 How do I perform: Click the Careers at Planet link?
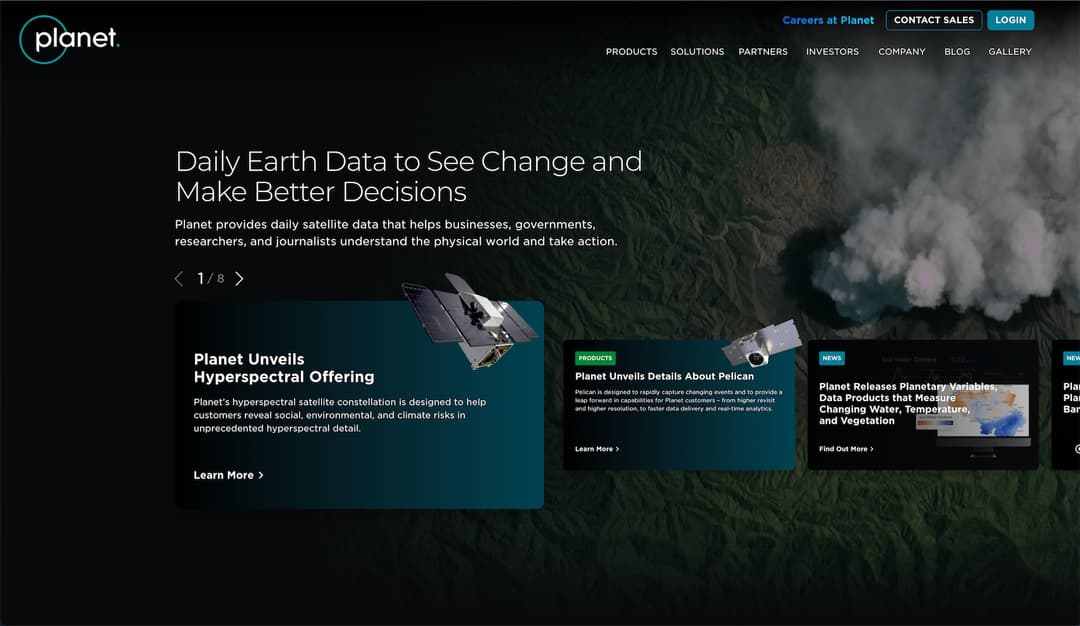tap(828, 20)
